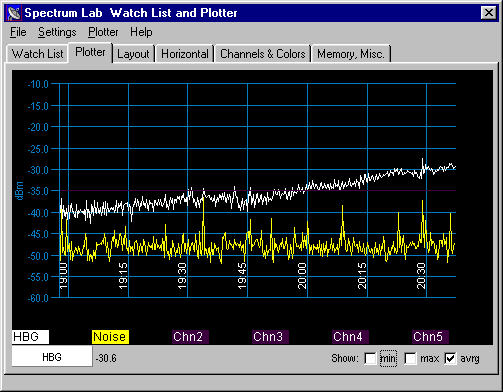The width and height of the screenshot is (503, 392).
Task: Click the -10.0 axis label
Action: [x=38, y=84]
